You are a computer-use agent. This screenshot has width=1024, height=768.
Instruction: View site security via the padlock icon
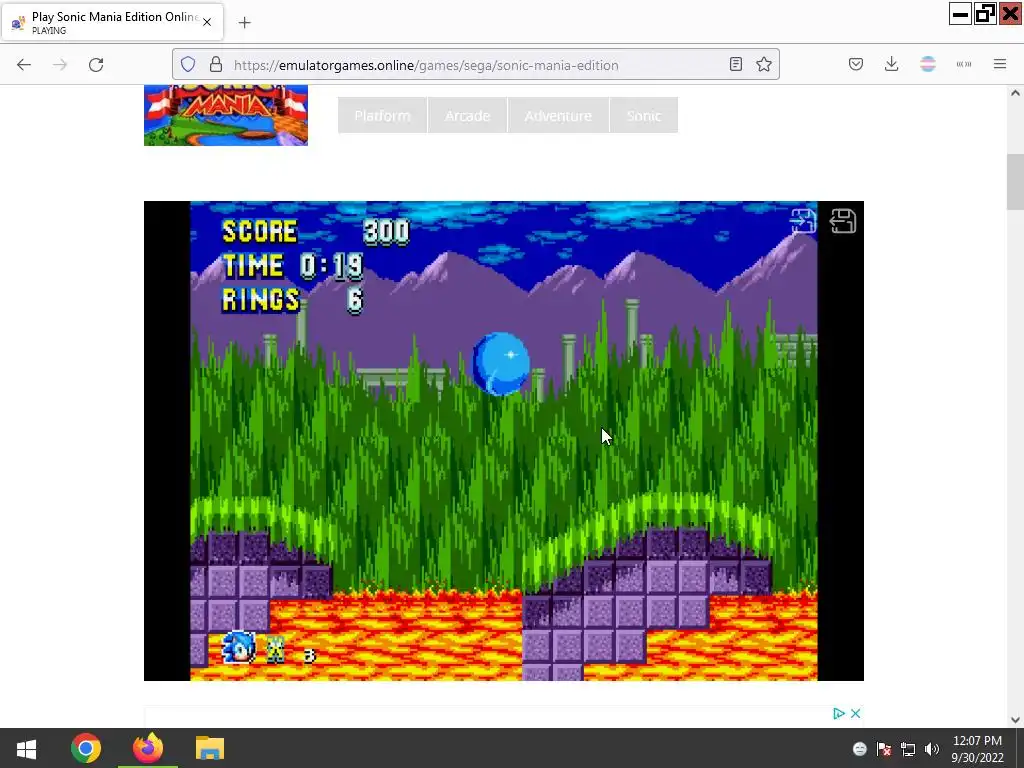[216, 65]
